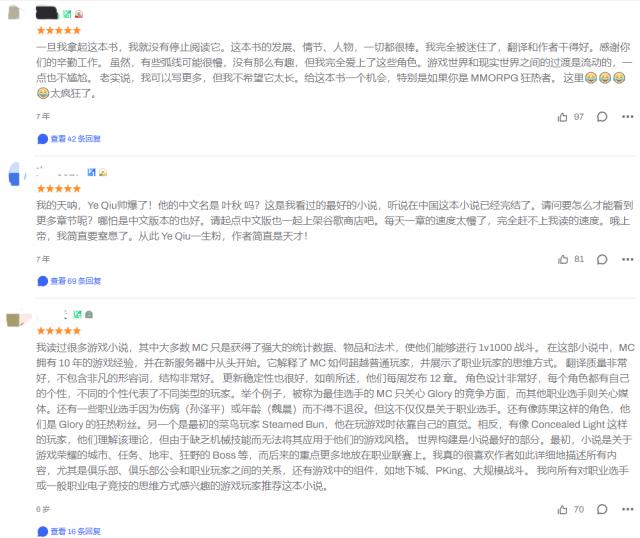Open comment bubble on third review
Image resolution: width=640 pixels, height=538 pixels.
602,509
